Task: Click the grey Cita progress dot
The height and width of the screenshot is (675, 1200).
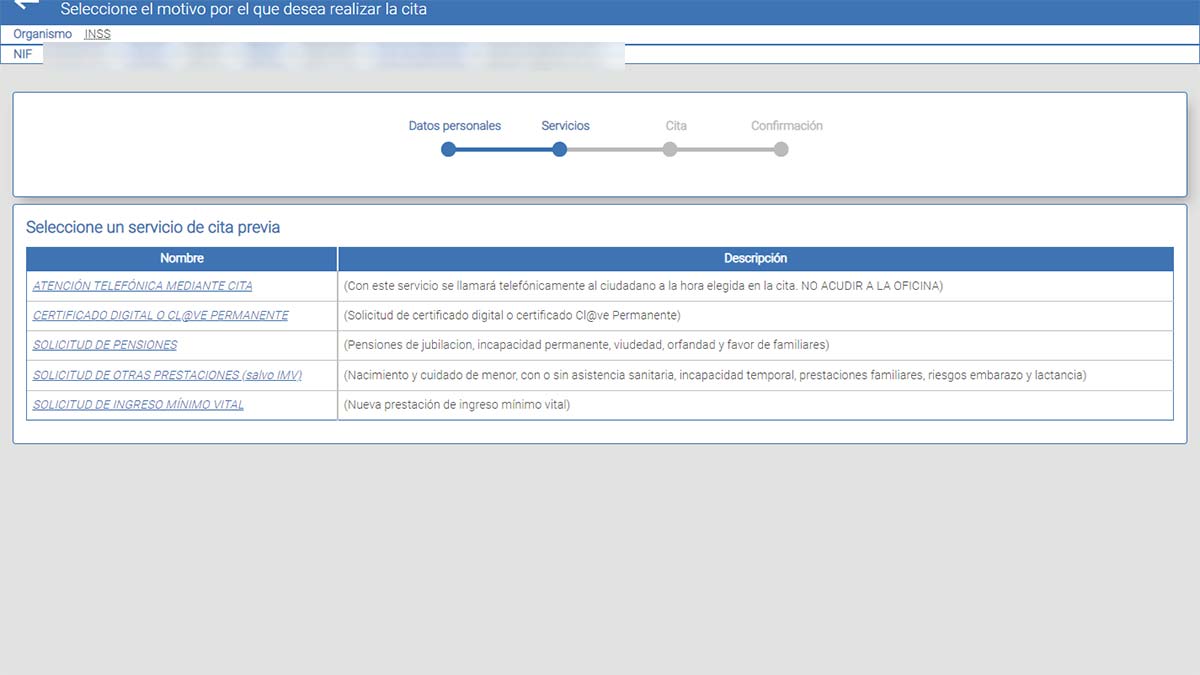Action: pos(670,149)
